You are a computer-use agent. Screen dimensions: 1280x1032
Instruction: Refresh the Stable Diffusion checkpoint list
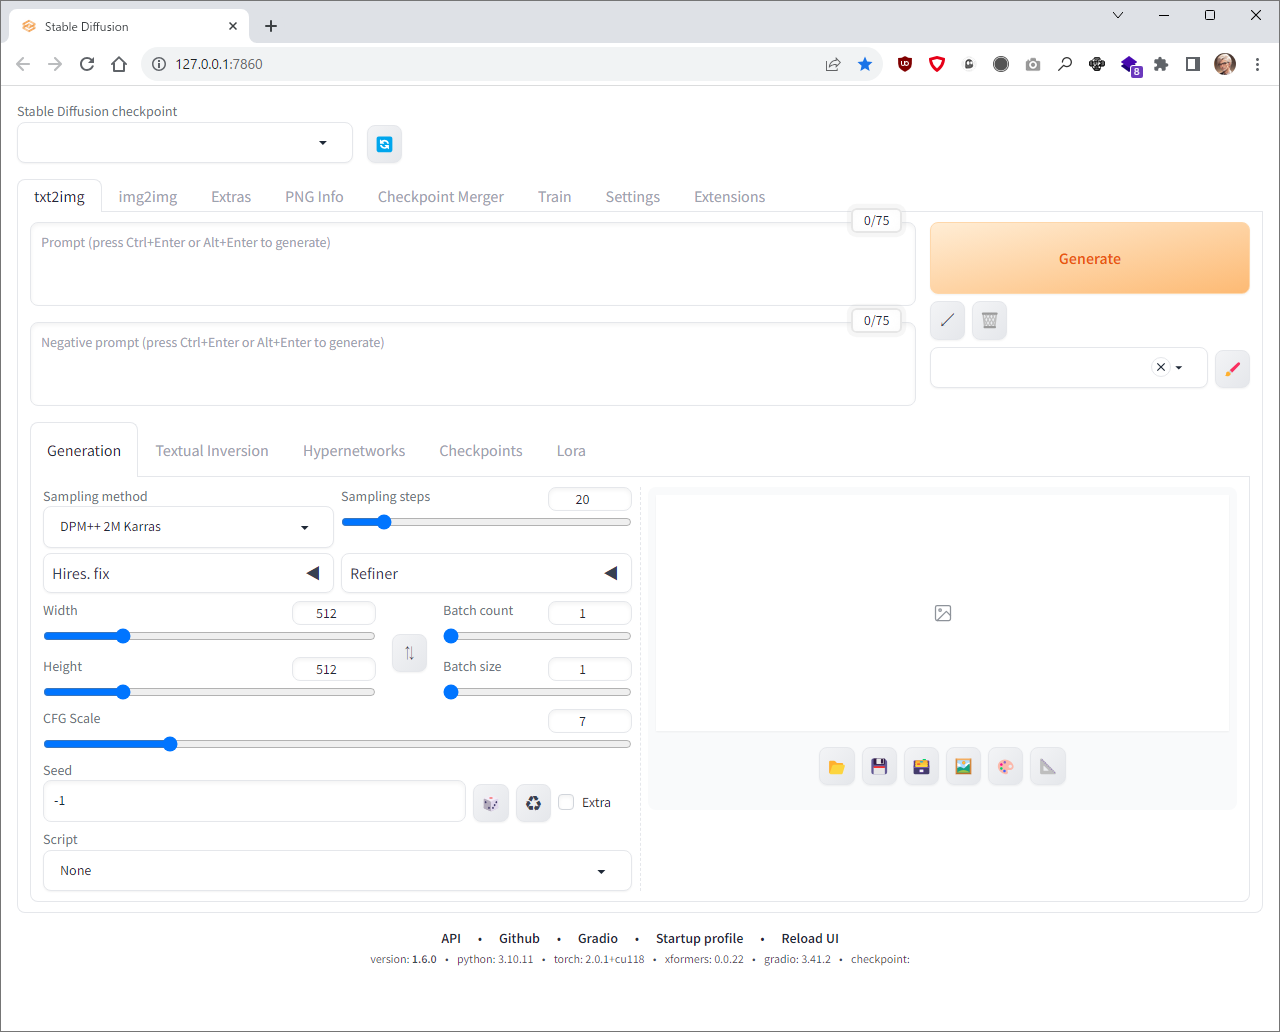[x=384, y=144]
